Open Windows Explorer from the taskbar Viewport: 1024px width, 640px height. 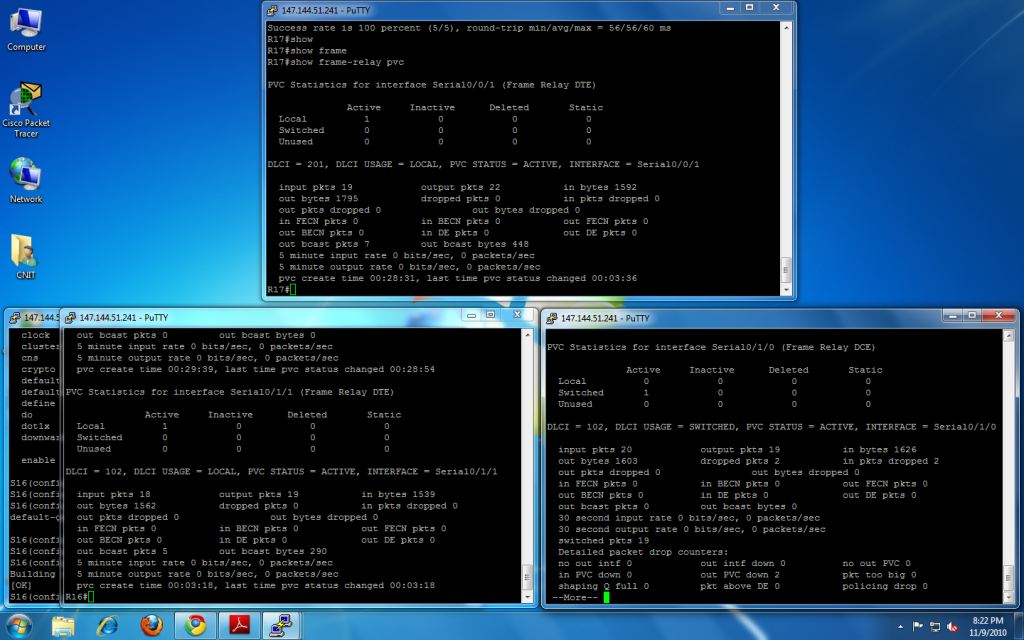click(63, 626)
